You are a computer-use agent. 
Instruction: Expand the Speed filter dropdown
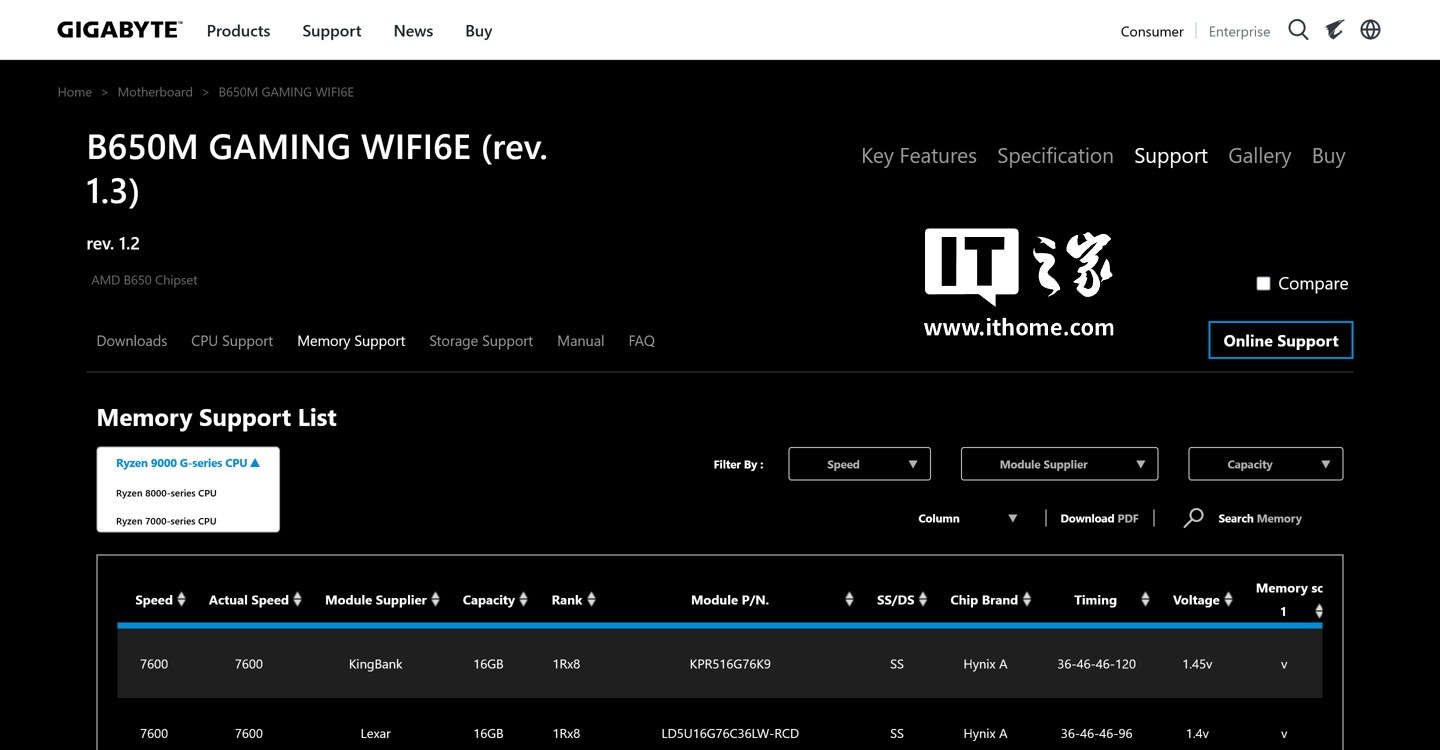pyautogui.click(x=859, y=464)
